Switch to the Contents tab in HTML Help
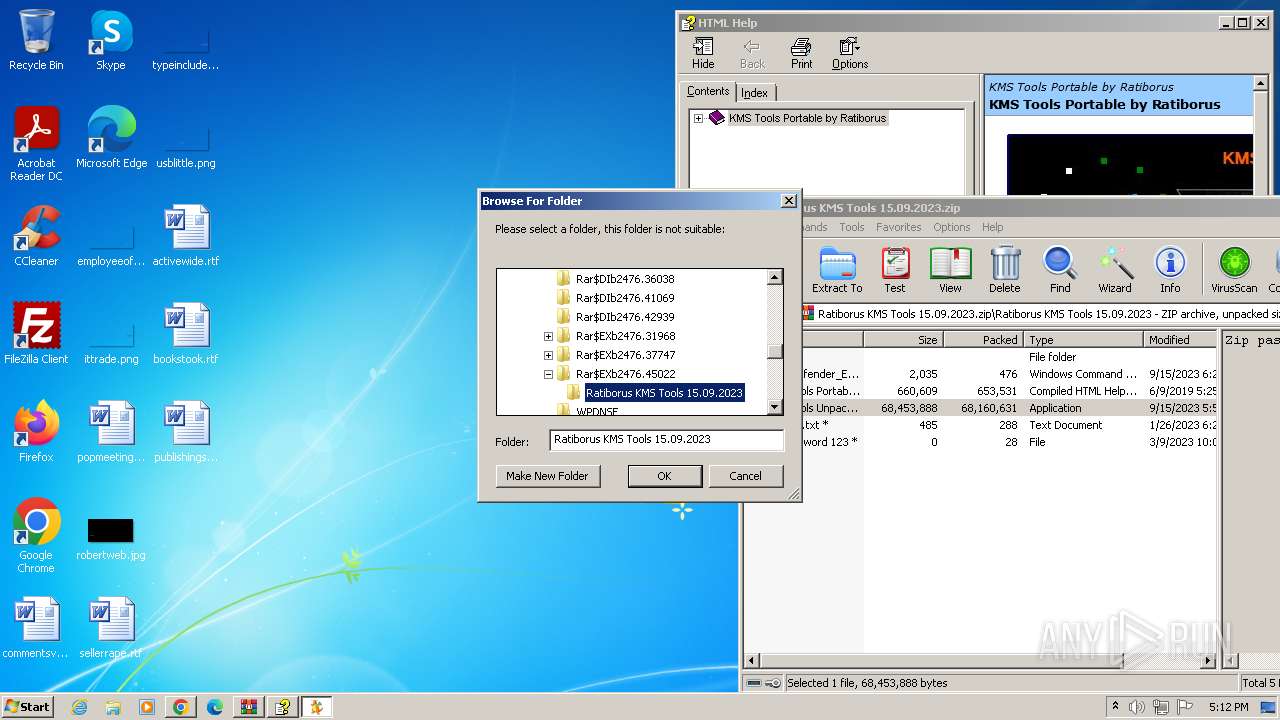The width and height of the screenshot is (1280, 720). 708,91
